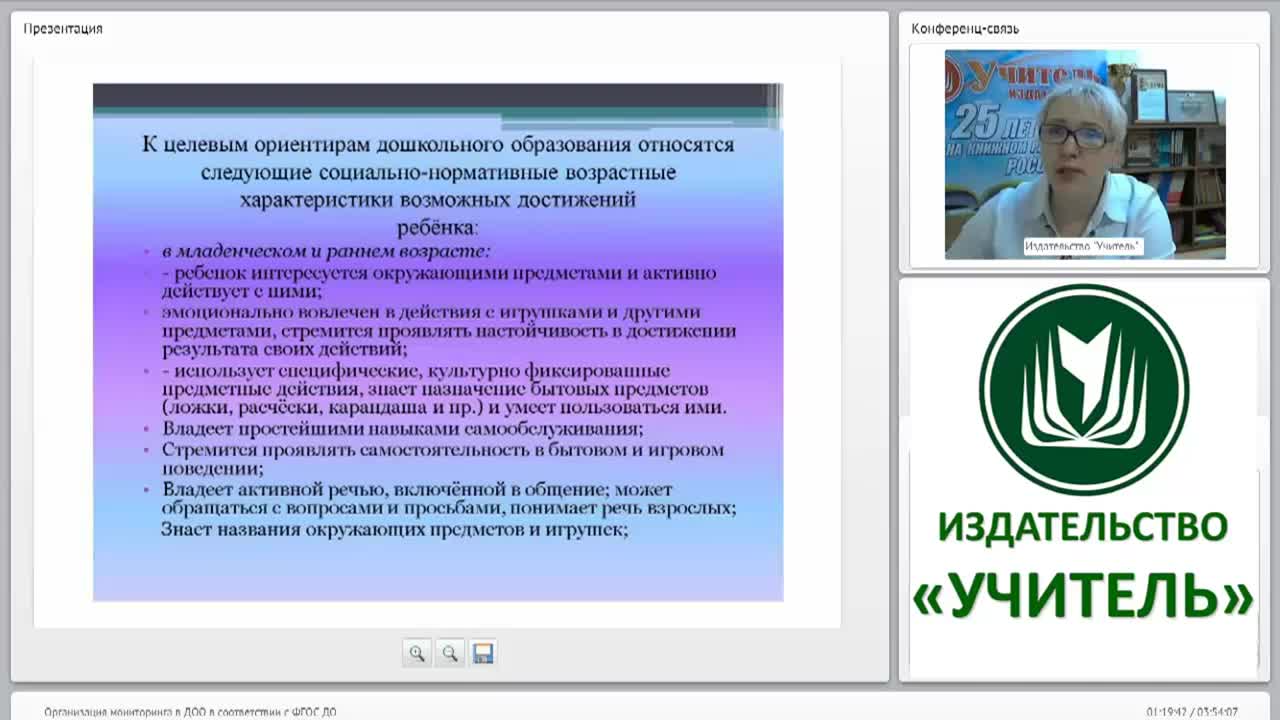The image size is (1280, 720).
Task: Click the bullet 'Стремится проявлять самостоятельность'
Action: [x=443, y=458]
